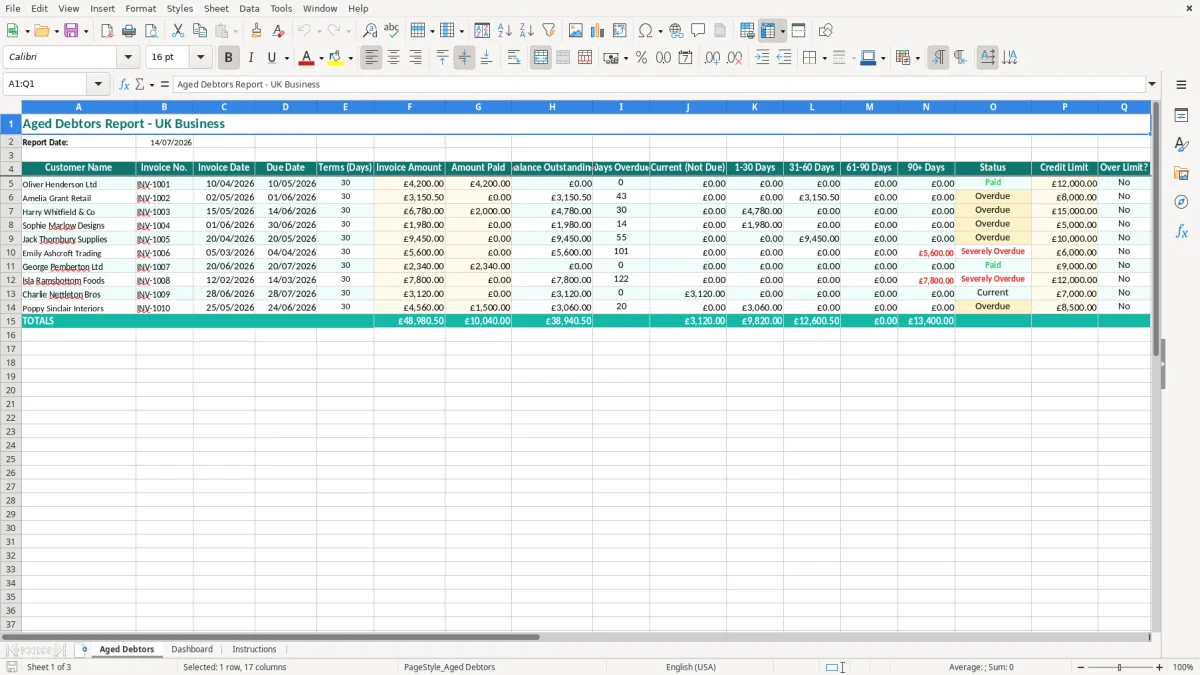This screenshot has width=1200, height=675.
Task: Switch to the Instructions sheet tab
Action: pyautogui.click(x=254, y=649)
